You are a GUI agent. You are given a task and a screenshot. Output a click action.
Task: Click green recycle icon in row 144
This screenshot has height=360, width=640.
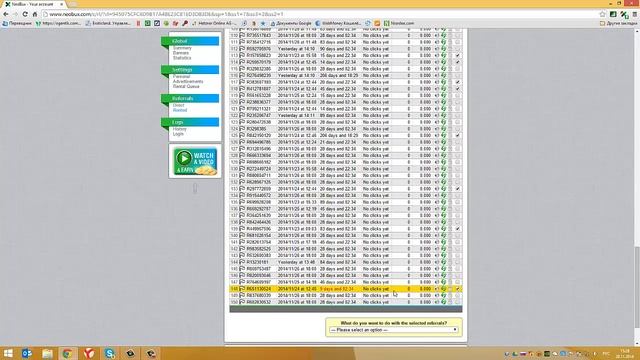pos(444,262)
